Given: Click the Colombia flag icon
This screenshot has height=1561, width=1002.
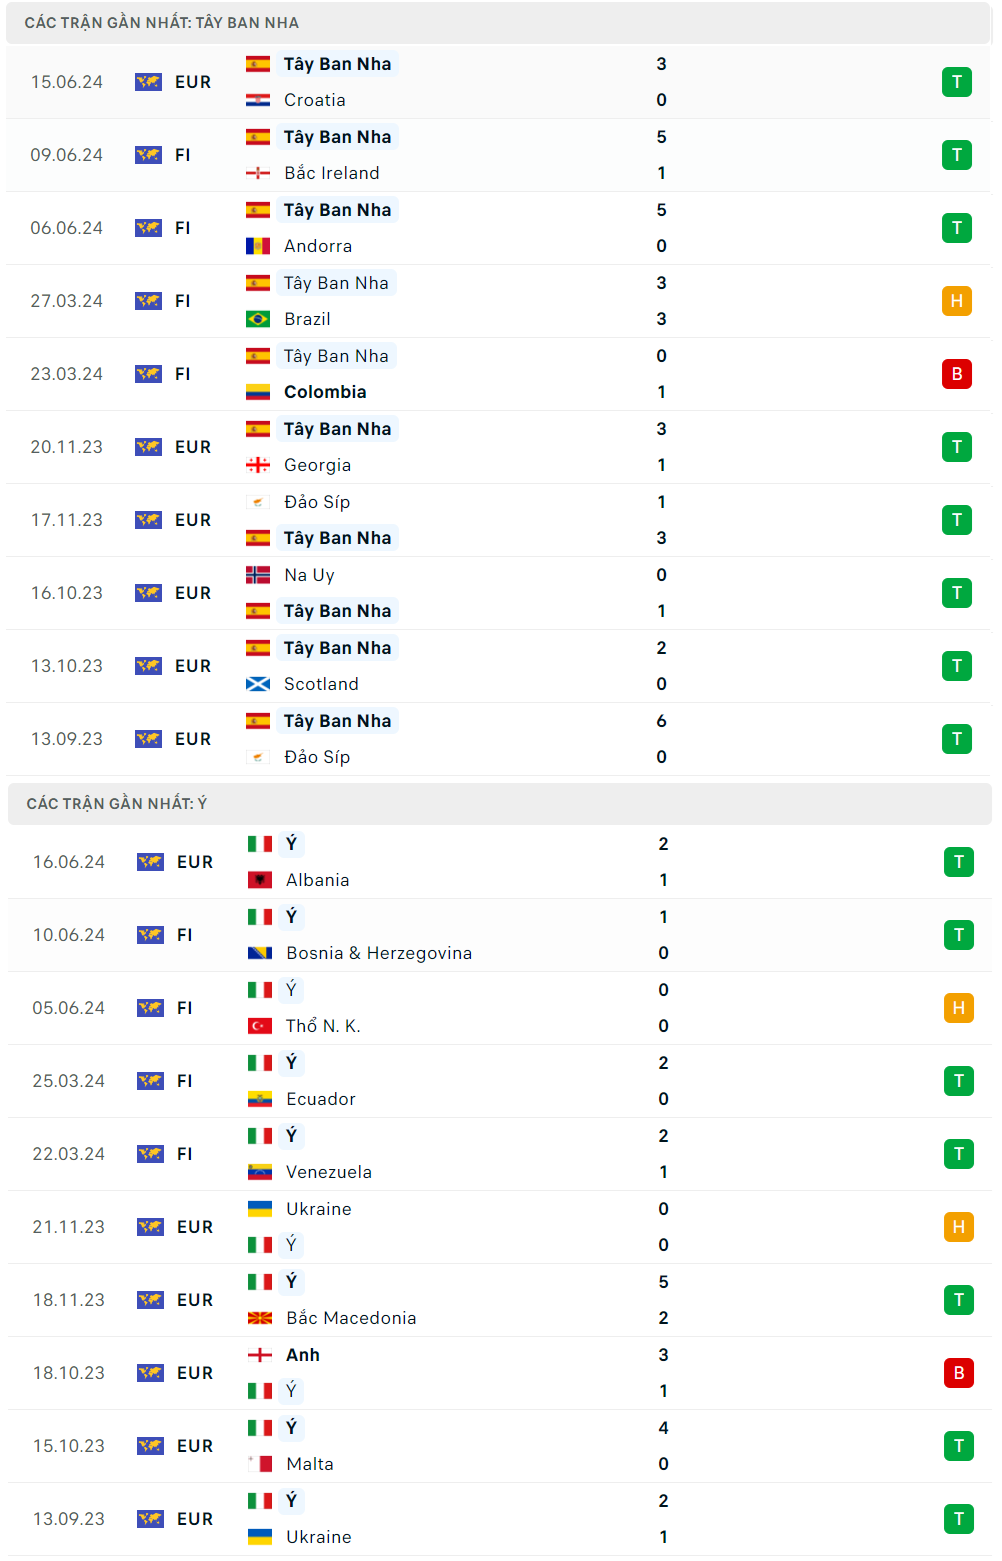Looking at the screenshot, I should point(258,392).
